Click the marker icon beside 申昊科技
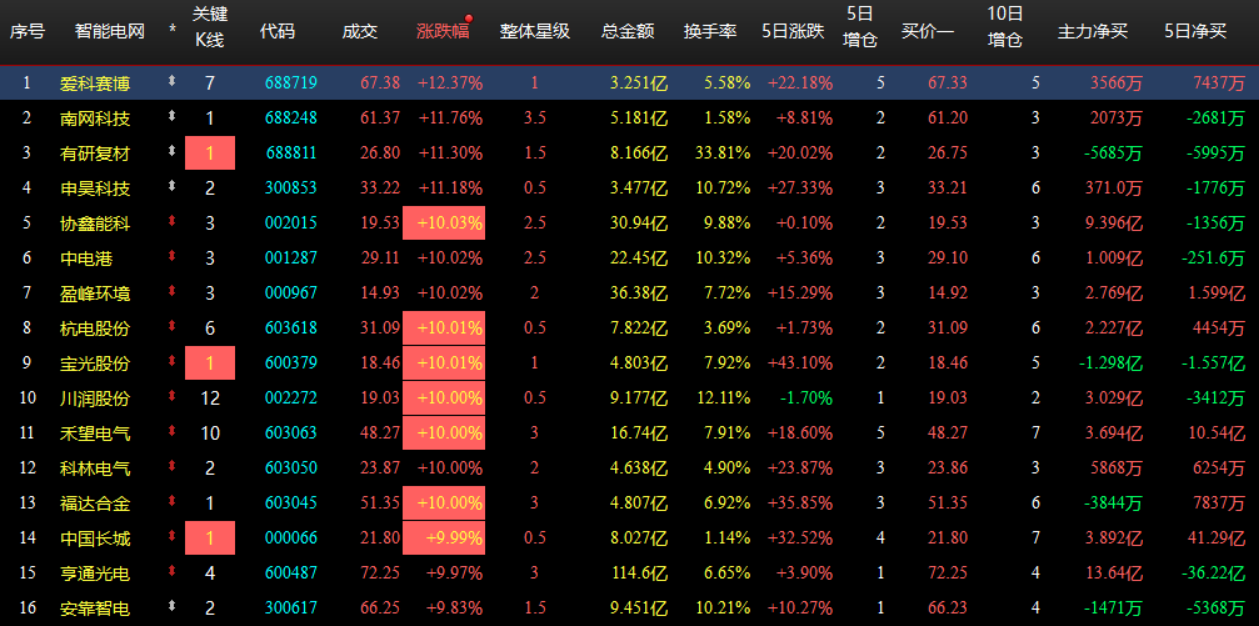 (x=172, y=187)
